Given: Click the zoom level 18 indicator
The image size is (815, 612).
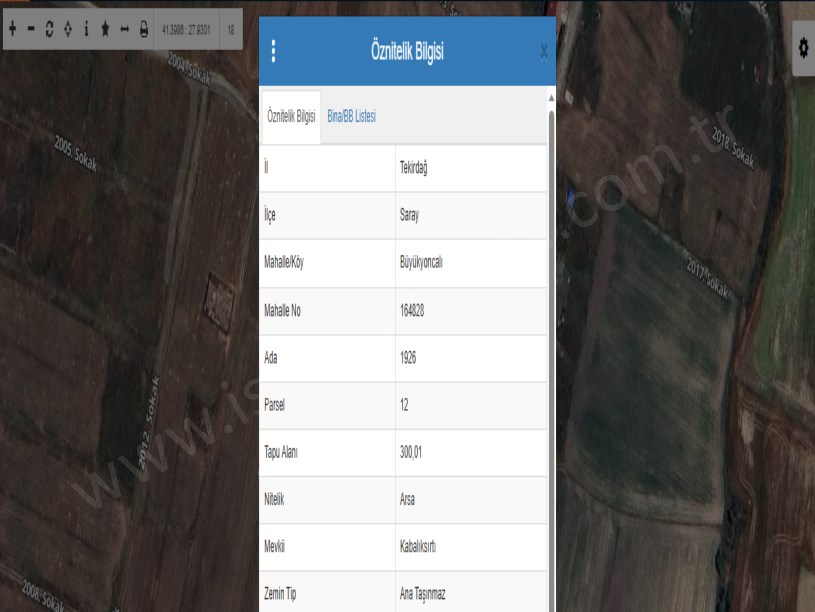Looking at the screenshot, I should click(231, 29).
